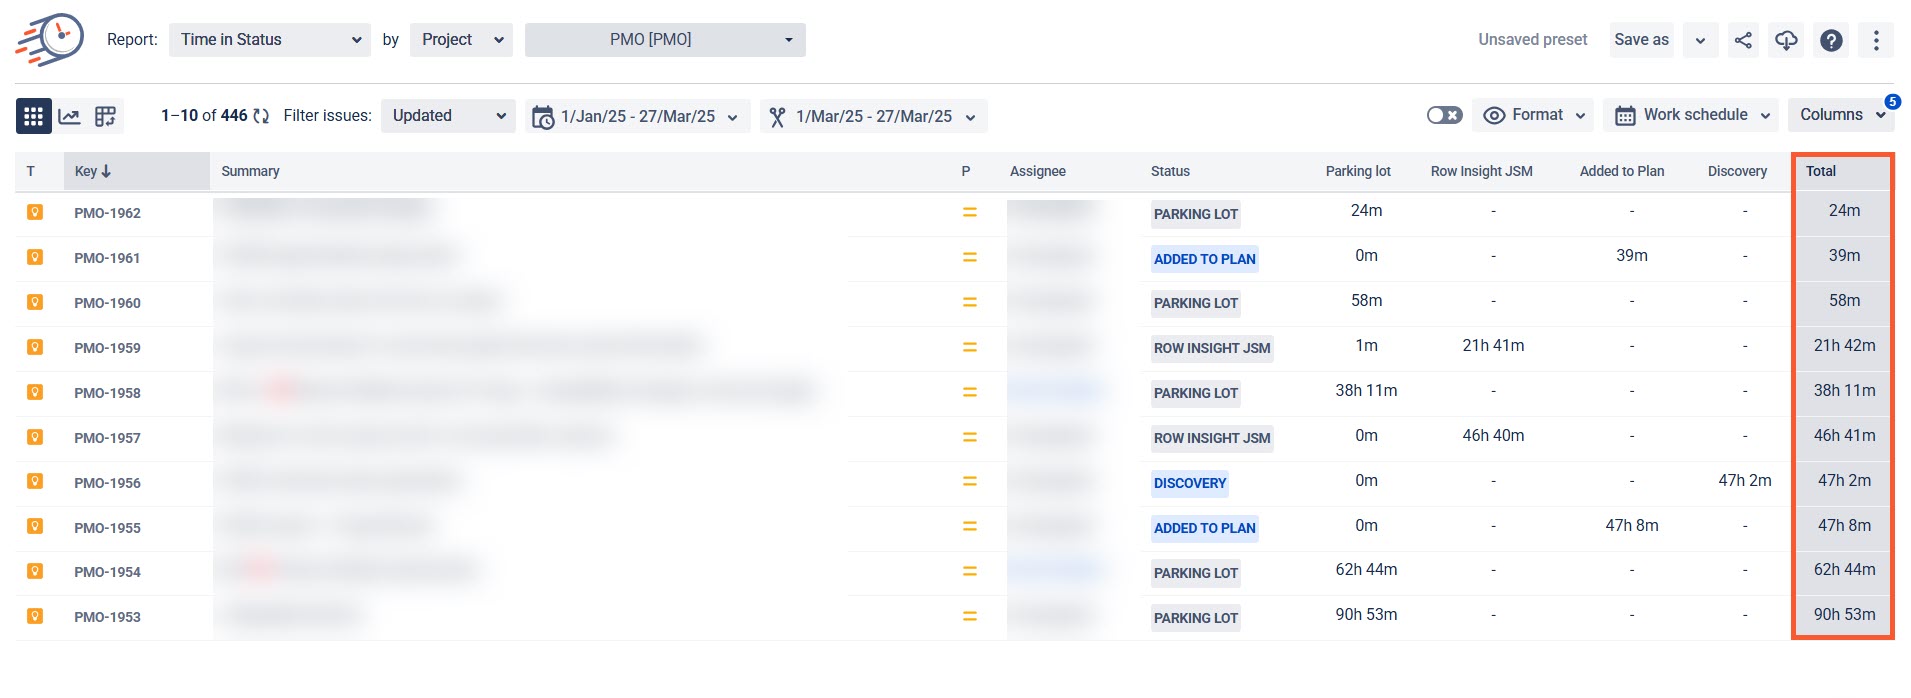
Task: Expand the PMO [PMO] project selector
Action: click(665, 40)
